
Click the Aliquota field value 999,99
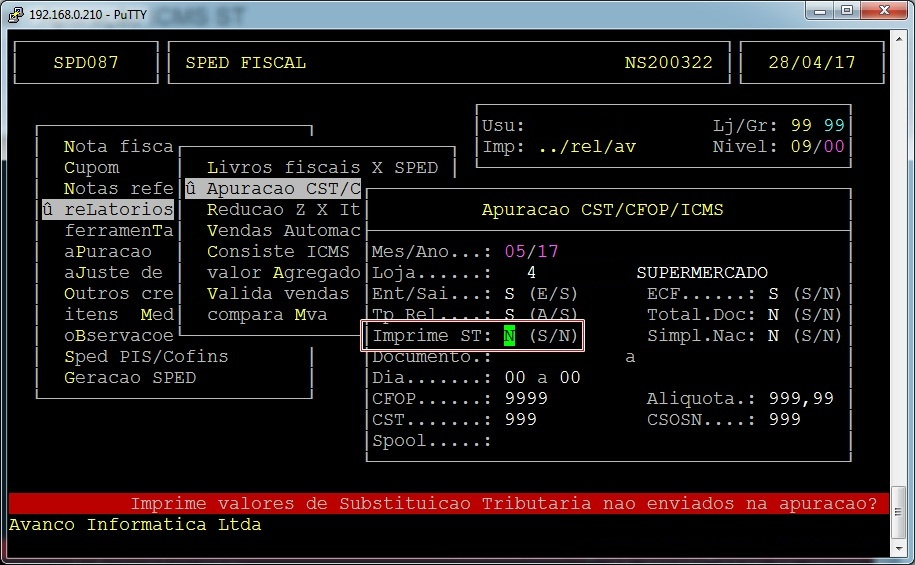(x=801, y=399)
